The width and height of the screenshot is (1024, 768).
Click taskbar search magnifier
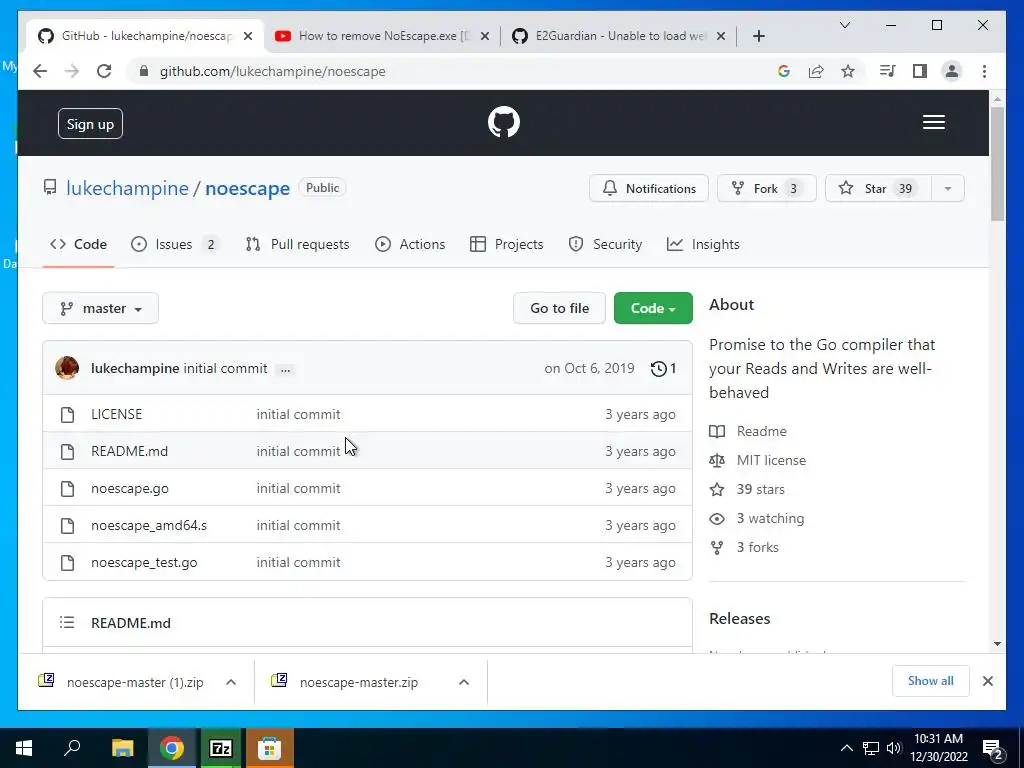pyautogui.click(x=72, y=748)
